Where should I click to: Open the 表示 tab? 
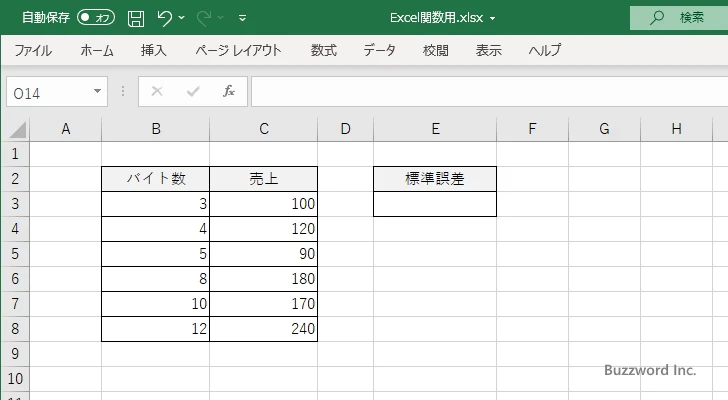click(488, 50)
